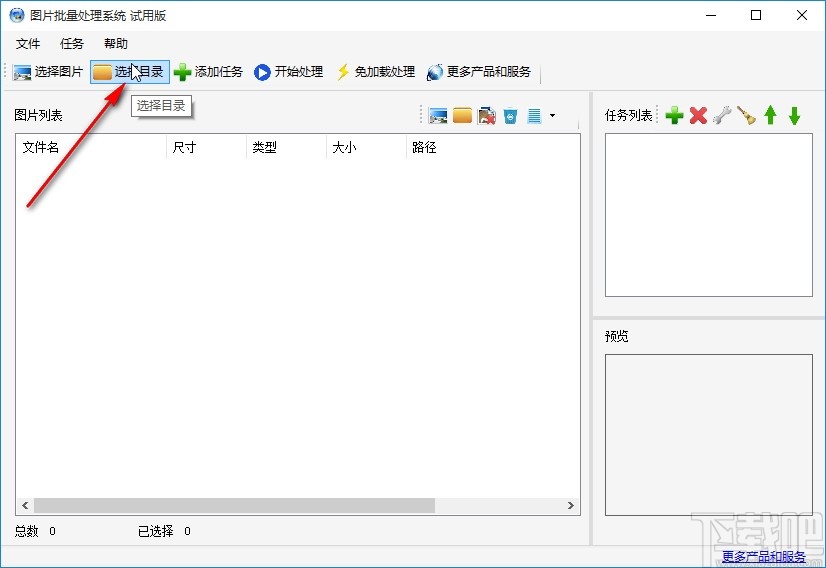Expand the view mode dropdown arrow
The image size is (826, 568).
coord(552,115)
